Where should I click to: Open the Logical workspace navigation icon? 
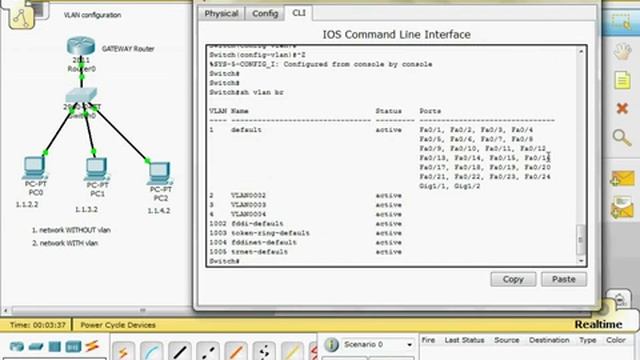pos(21,17)
